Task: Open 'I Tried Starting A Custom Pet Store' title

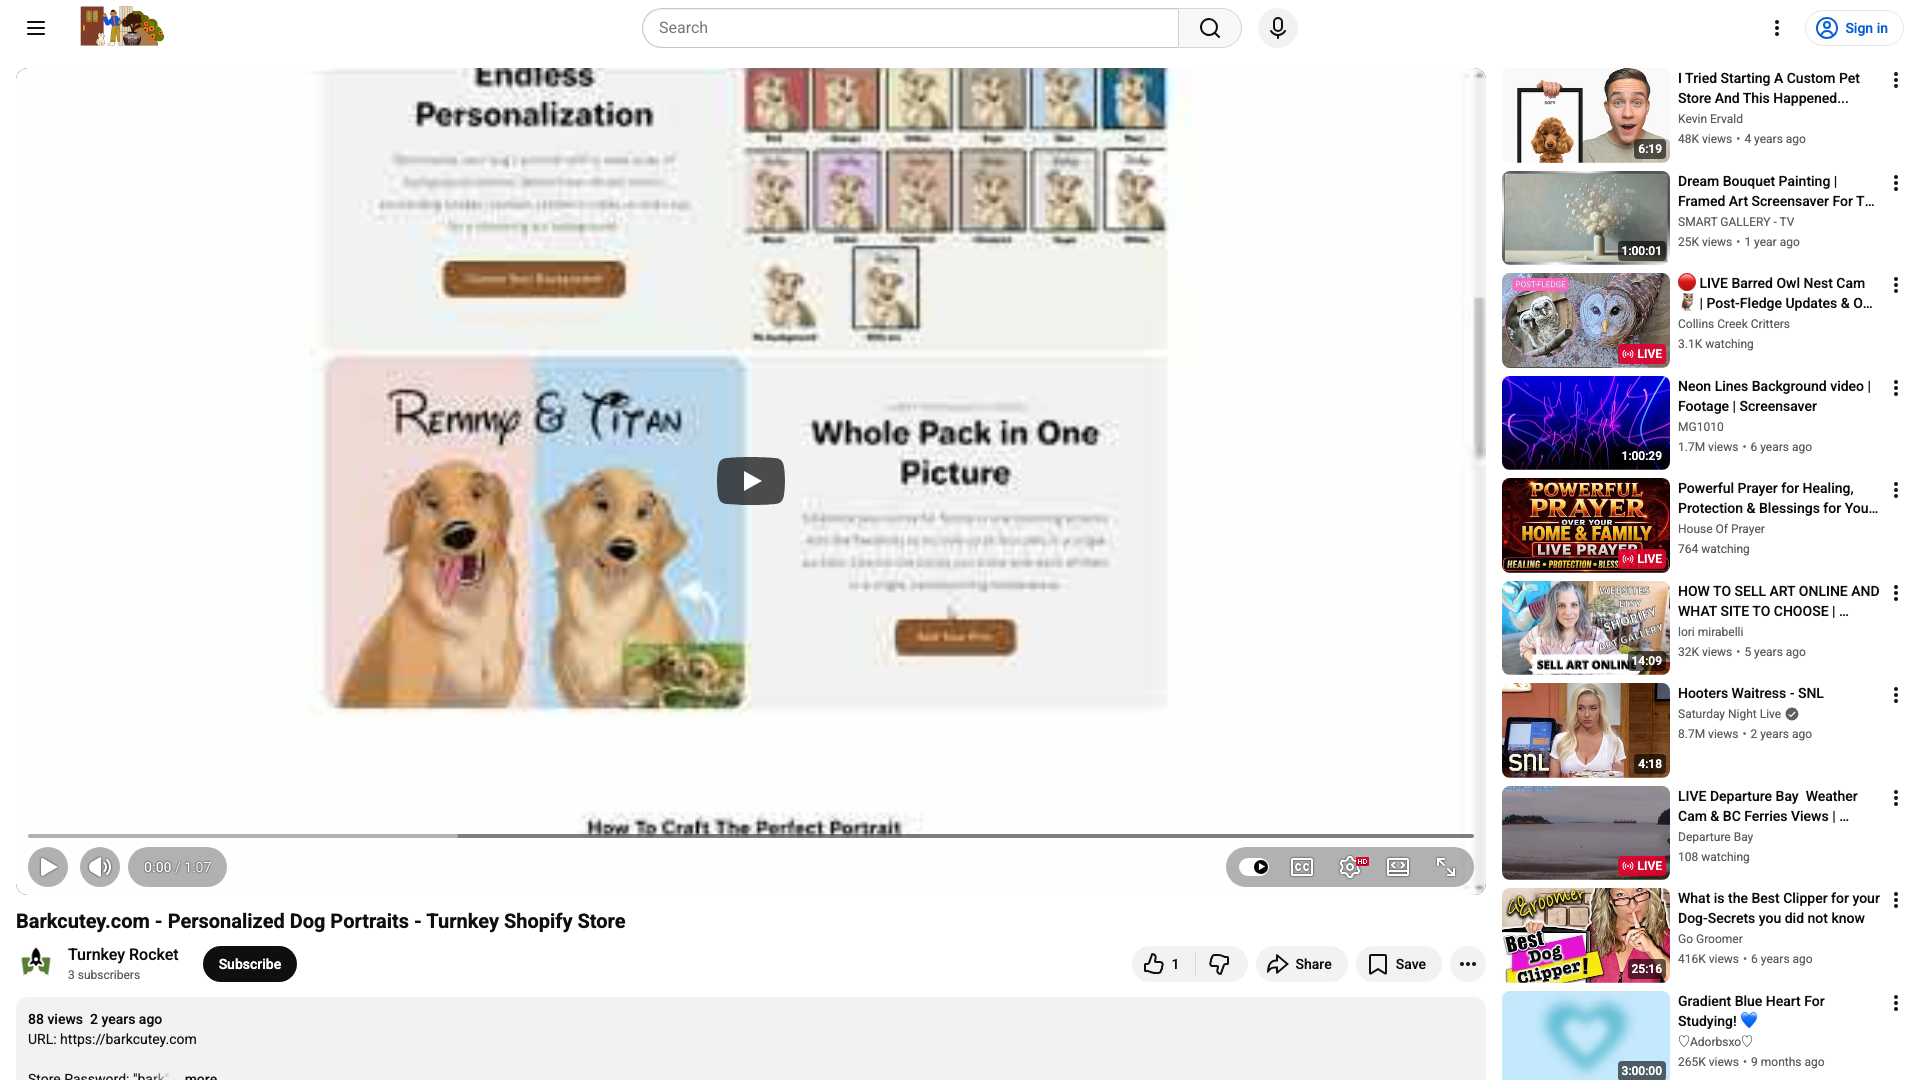Action: point(1769,88)
